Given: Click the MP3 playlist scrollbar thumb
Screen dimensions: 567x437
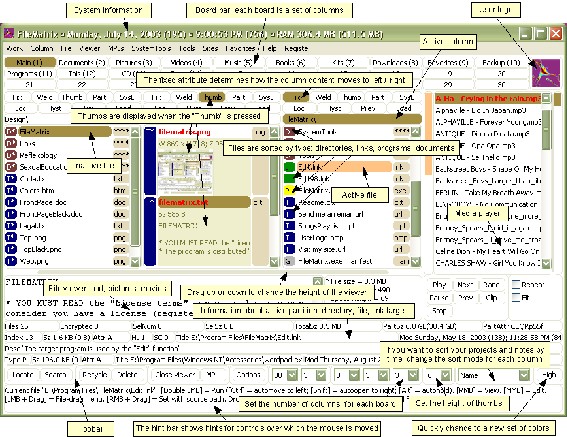Looking at the screenshot, I should pyautogui.click(x=546, y=129).
